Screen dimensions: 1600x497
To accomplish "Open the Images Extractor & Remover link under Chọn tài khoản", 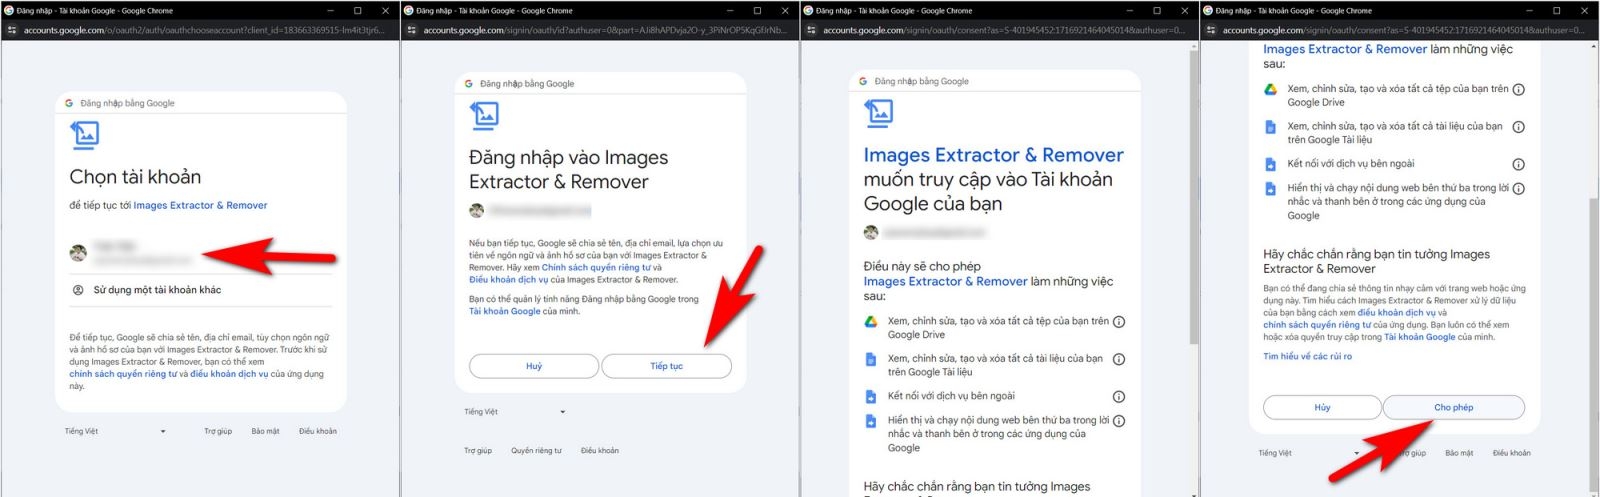I will pos(200,205).
